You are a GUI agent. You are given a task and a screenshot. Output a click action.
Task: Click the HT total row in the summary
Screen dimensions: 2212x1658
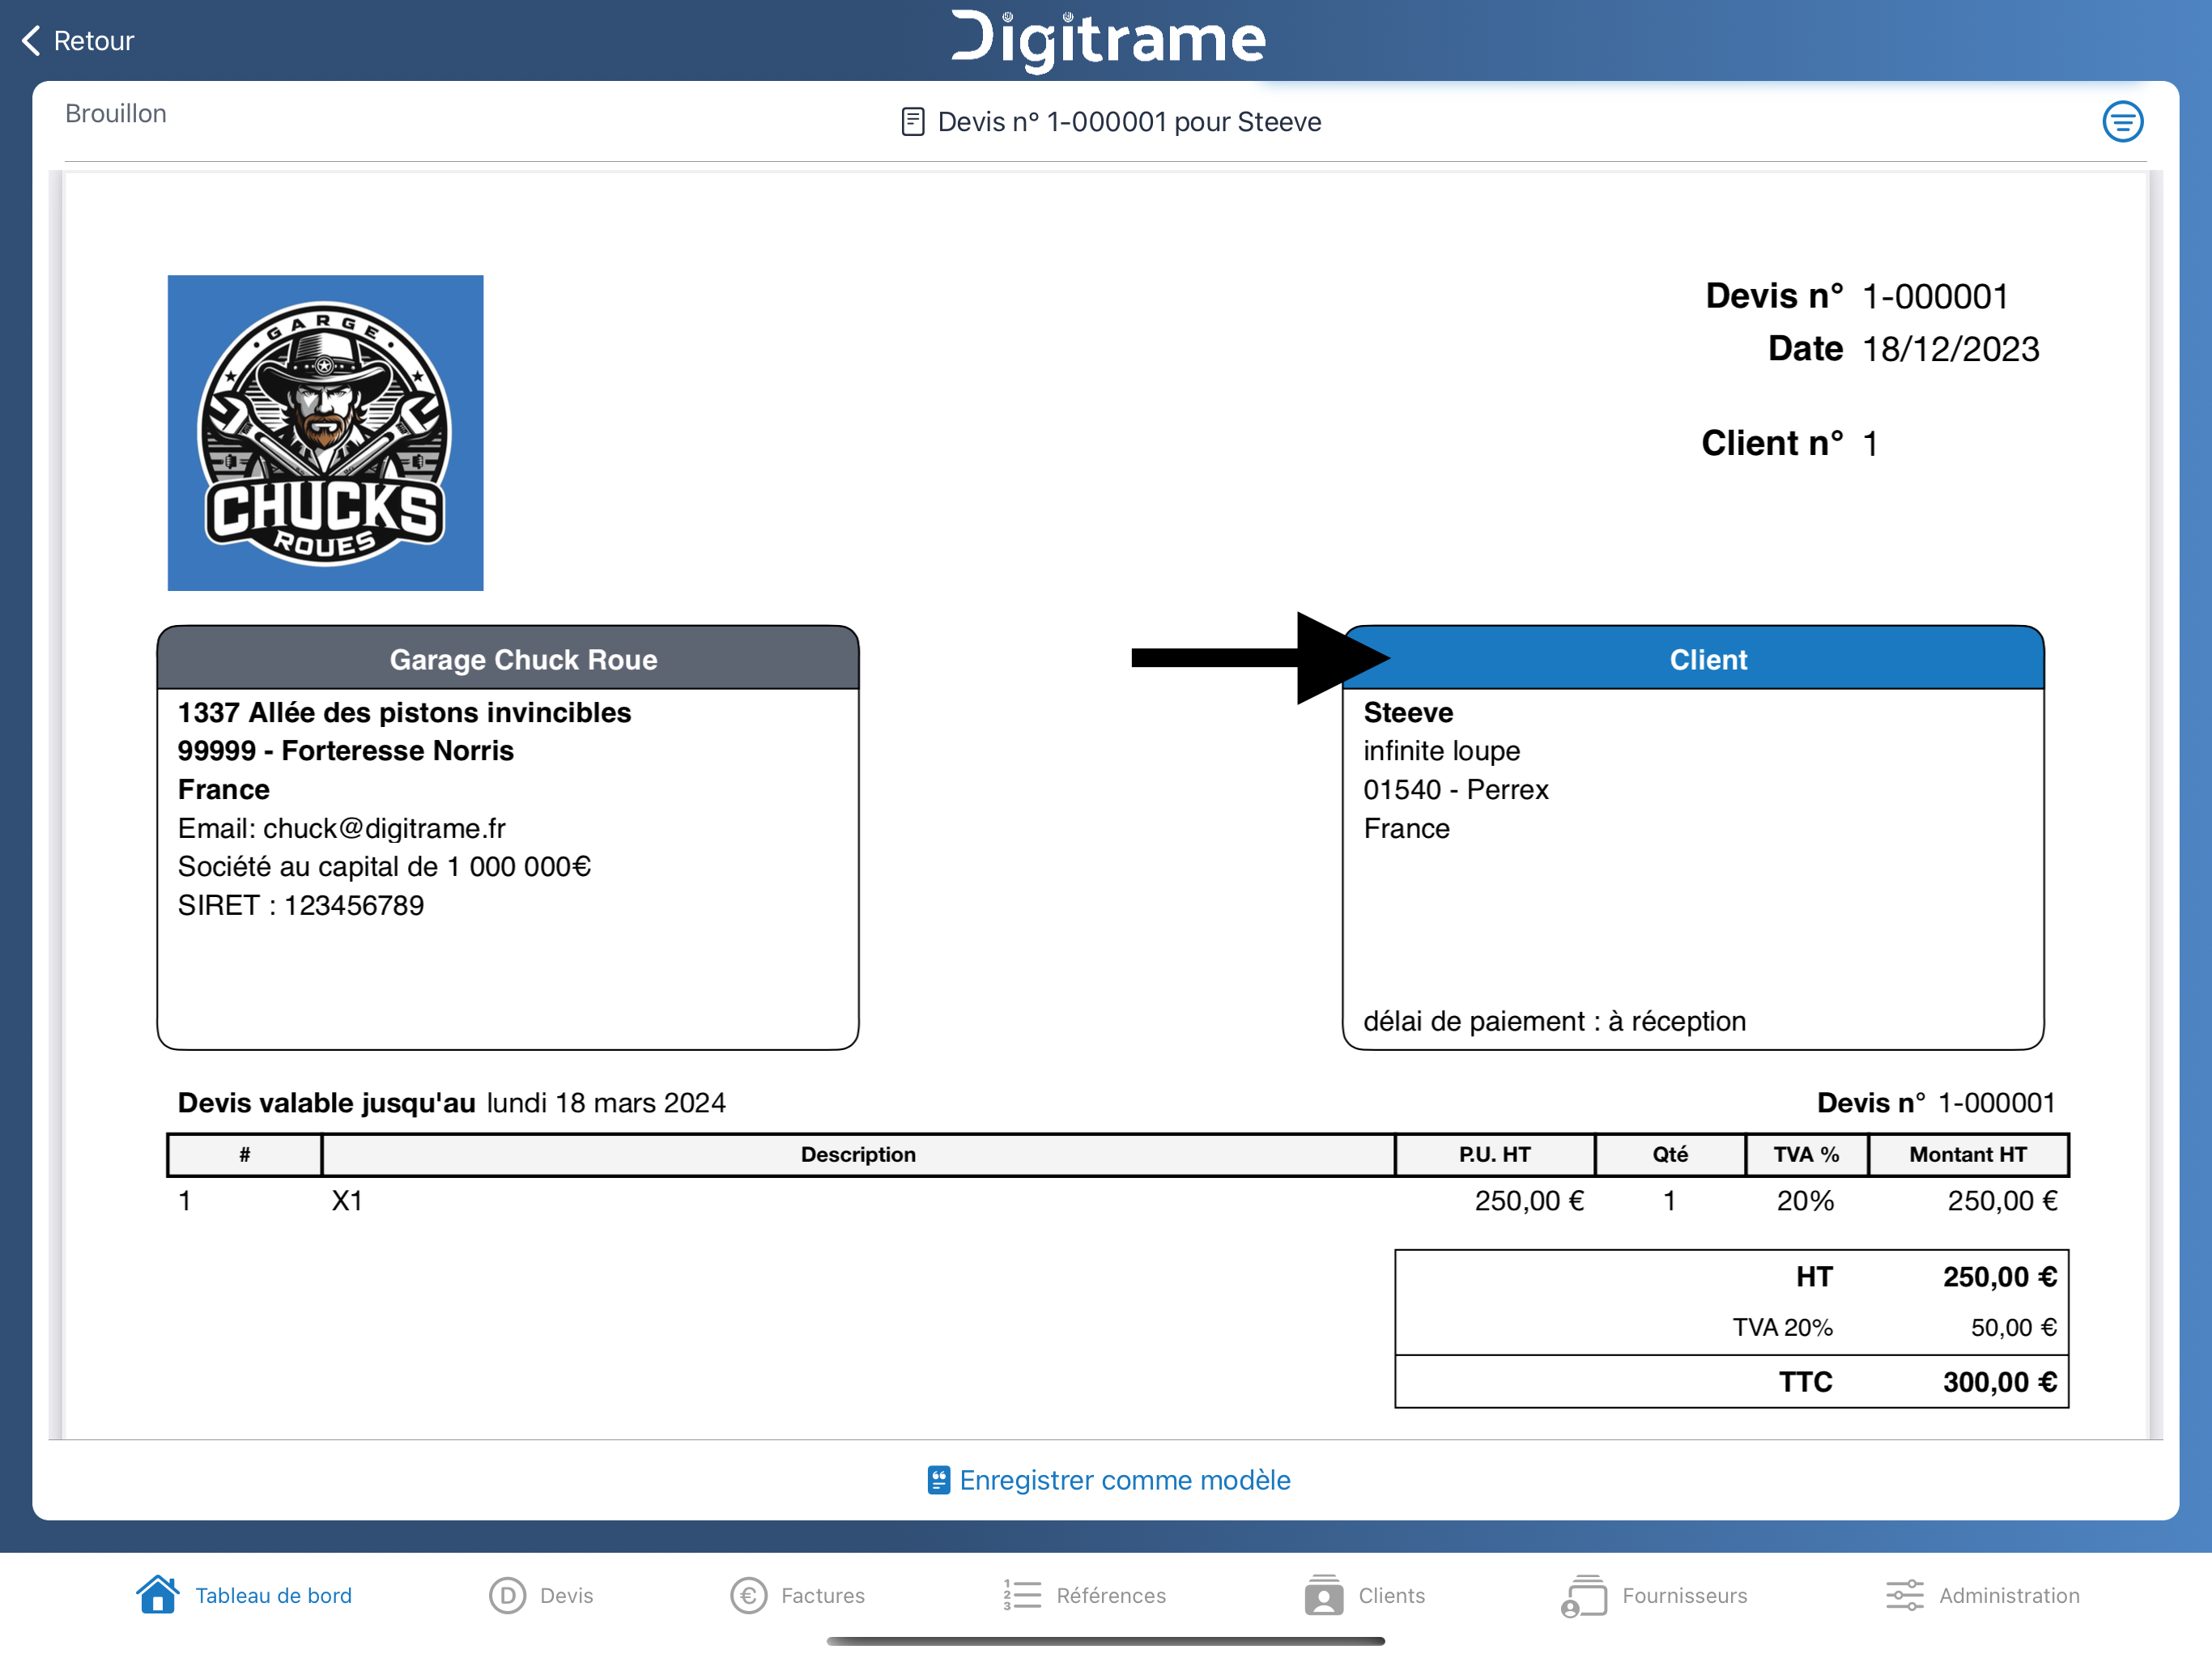[1732, 1277]
